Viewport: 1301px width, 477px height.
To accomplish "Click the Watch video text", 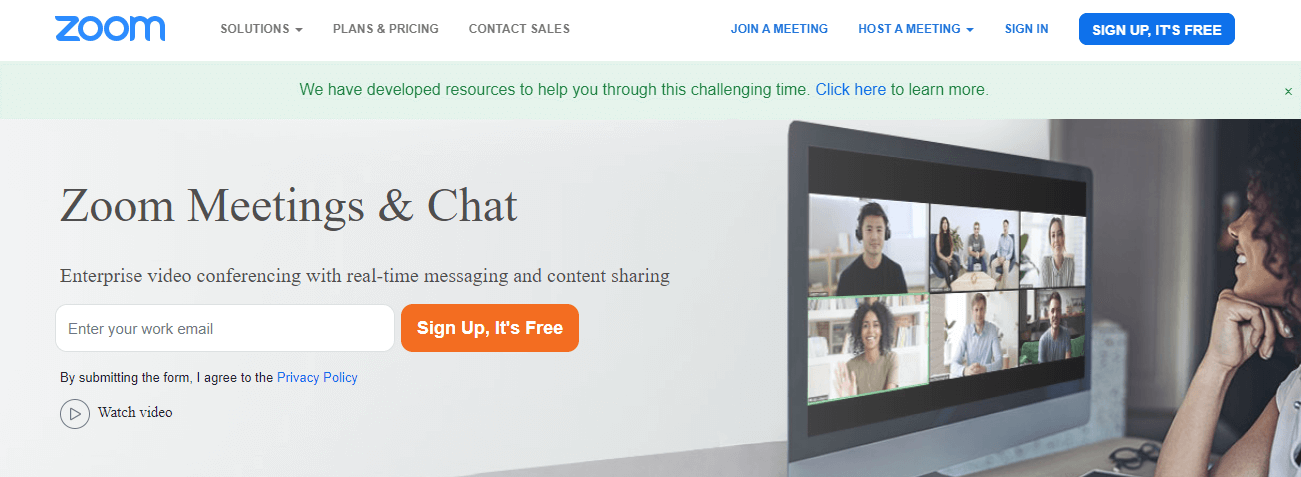I will (x=135, y=412).
